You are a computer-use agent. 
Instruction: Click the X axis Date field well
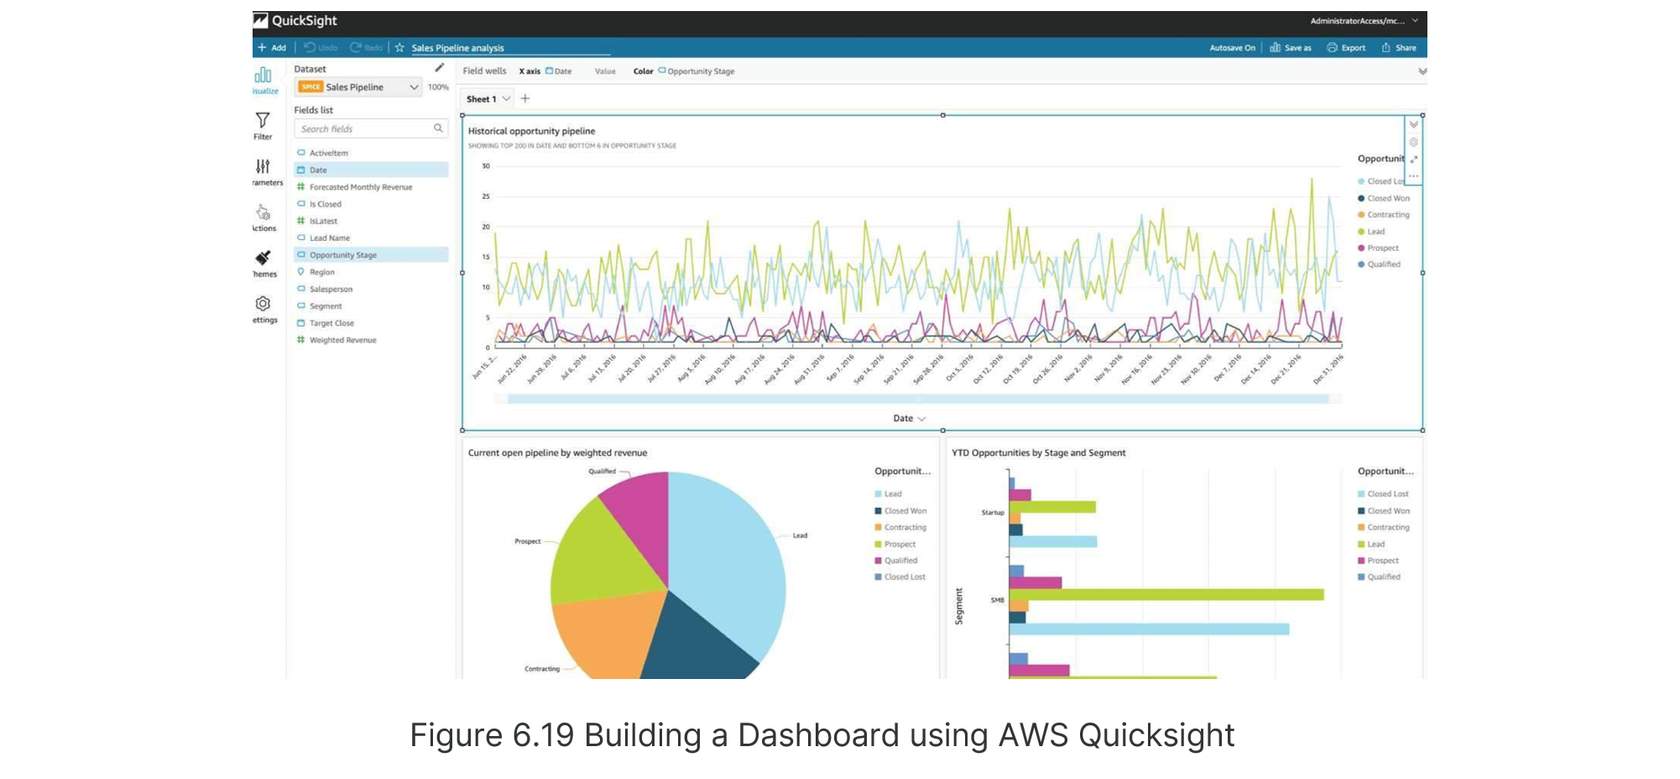click(x=546, y=71)
